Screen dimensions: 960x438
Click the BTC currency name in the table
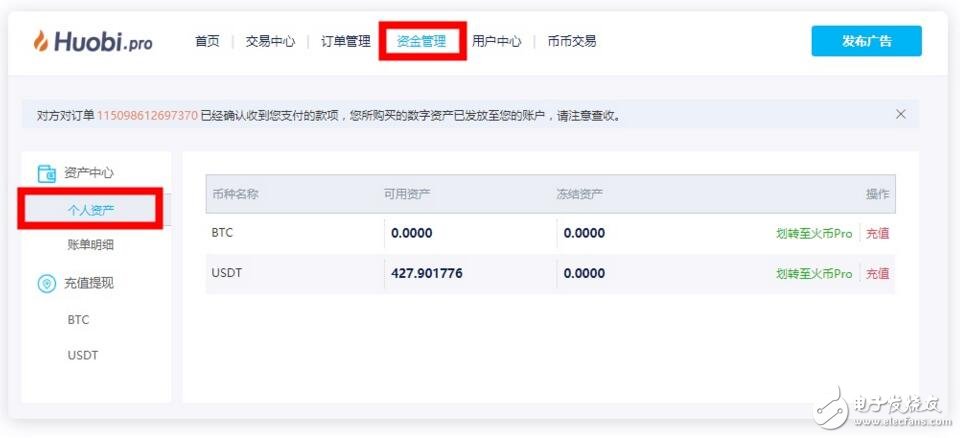tap(222, 233)
